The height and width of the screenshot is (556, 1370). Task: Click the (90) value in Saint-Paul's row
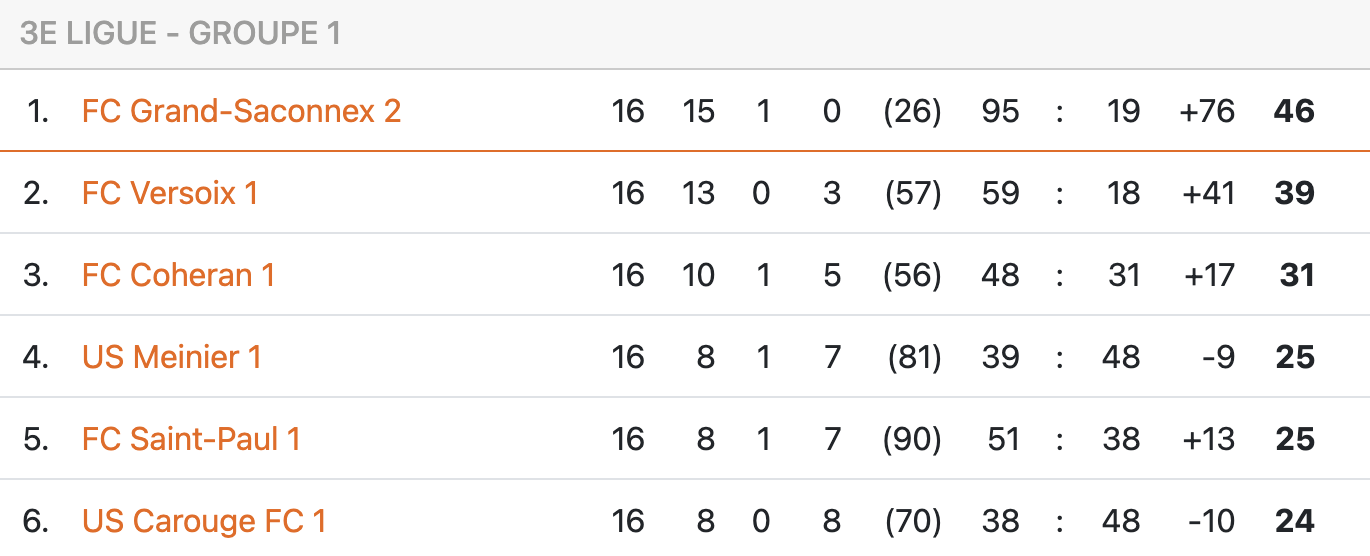912,439
